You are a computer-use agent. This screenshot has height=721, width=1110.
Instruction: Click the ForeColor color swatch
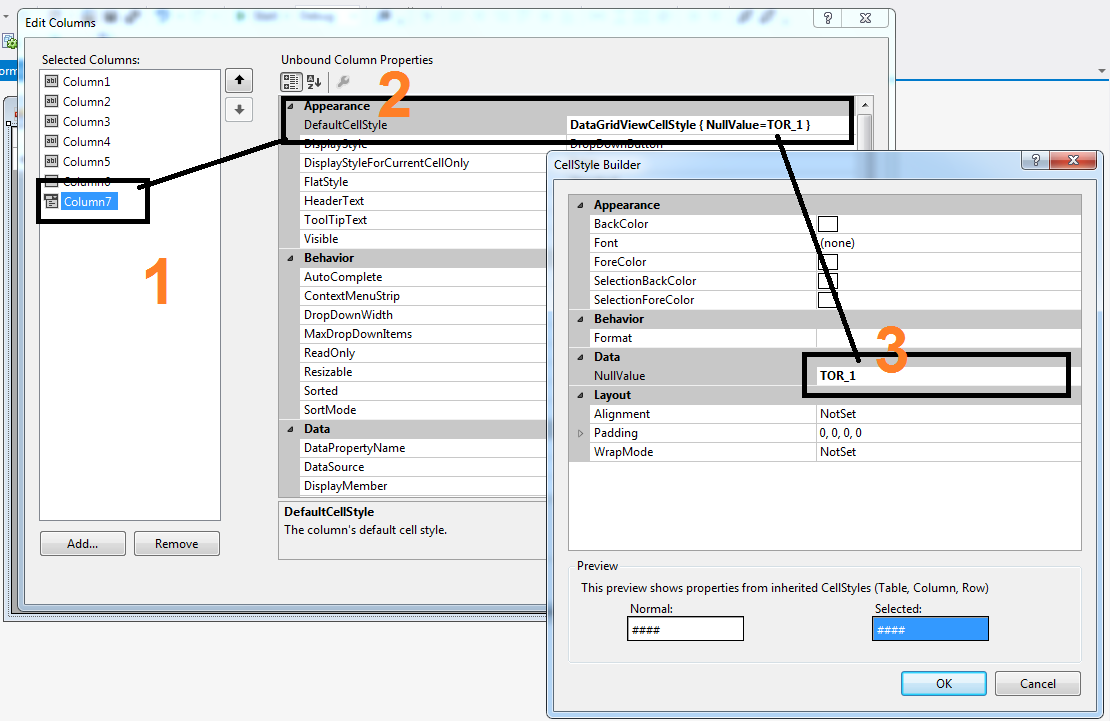tap(828, 262)
